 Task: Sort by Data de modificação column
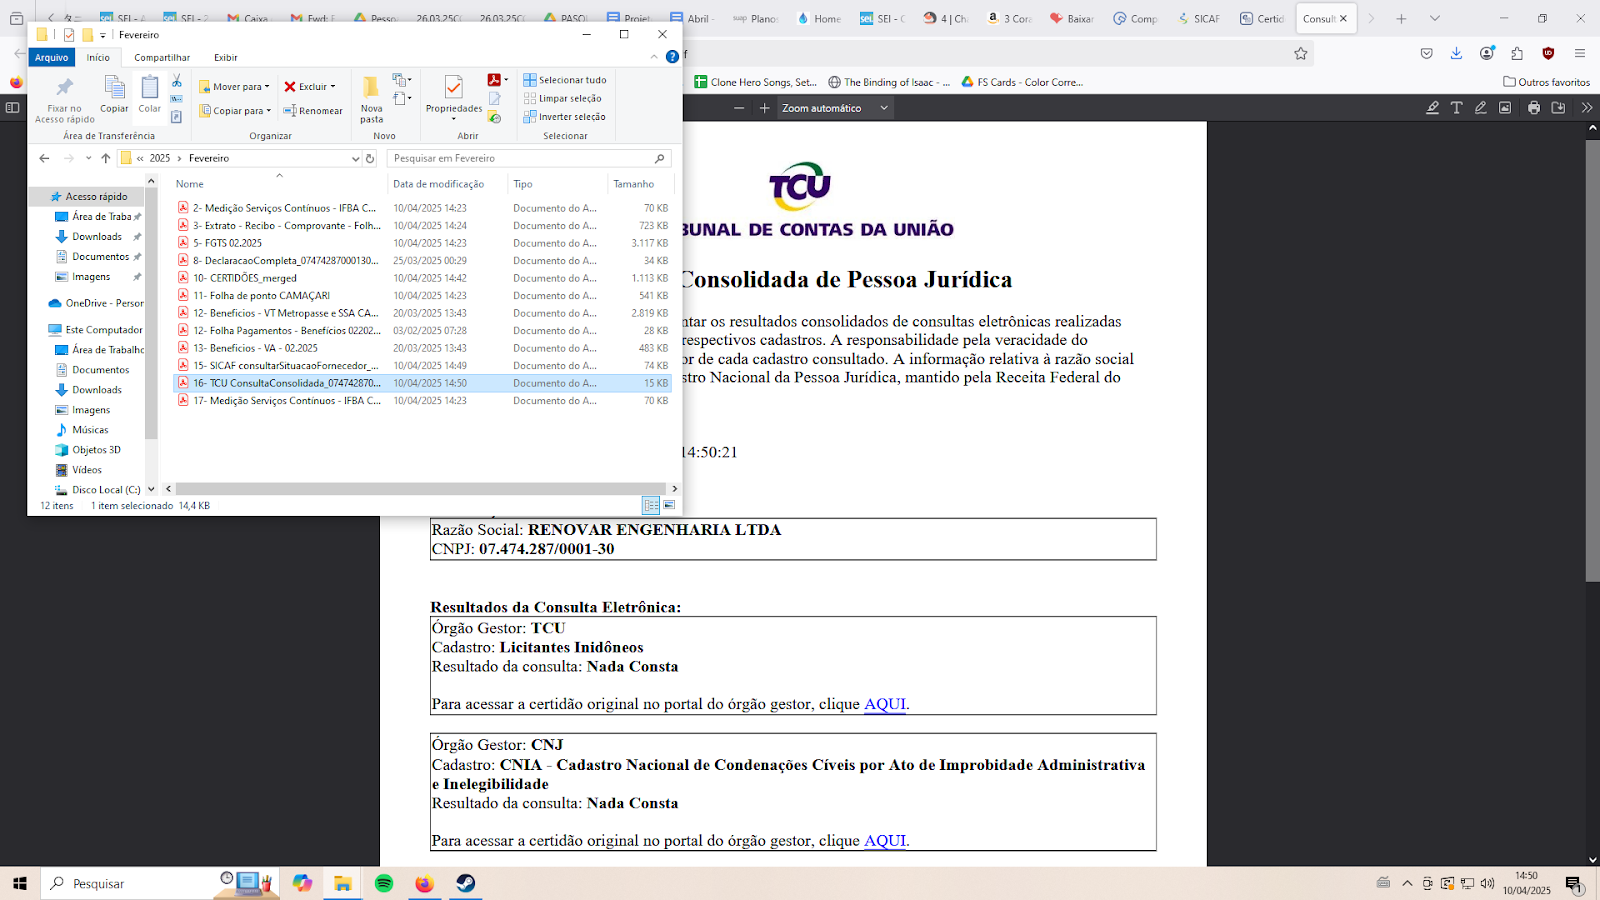click(x=438, y=184)
